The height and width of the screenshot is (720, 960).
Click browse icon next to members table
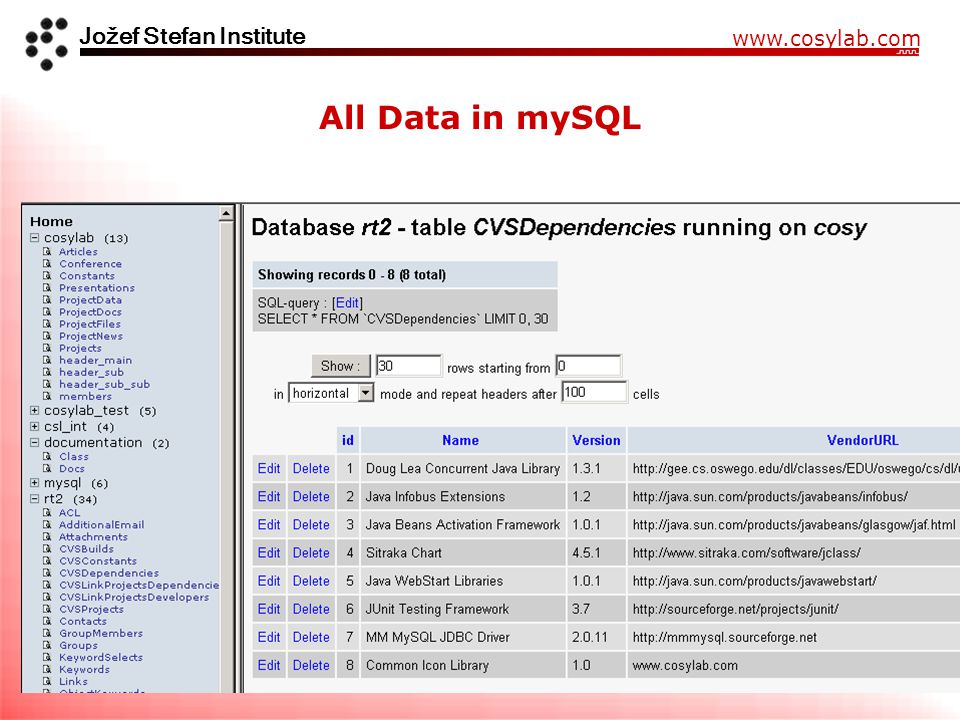tap(47, 396)
